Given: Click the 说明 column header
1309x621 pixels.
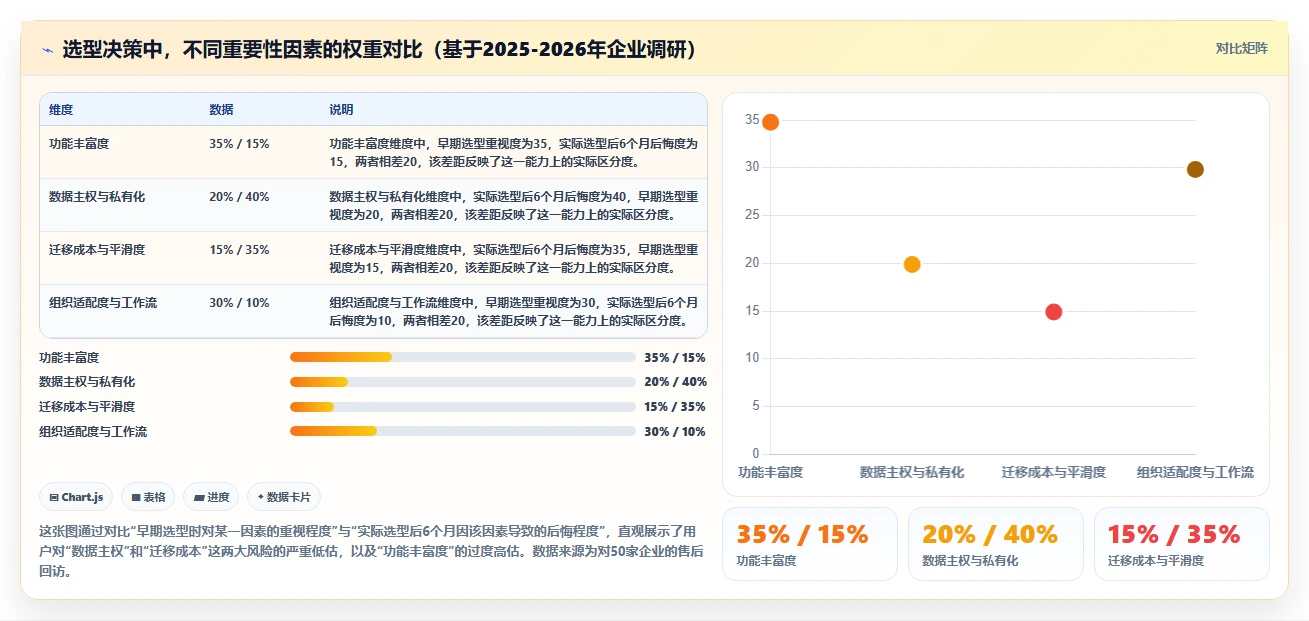Looking at the screenshot, I should point(341,110).
